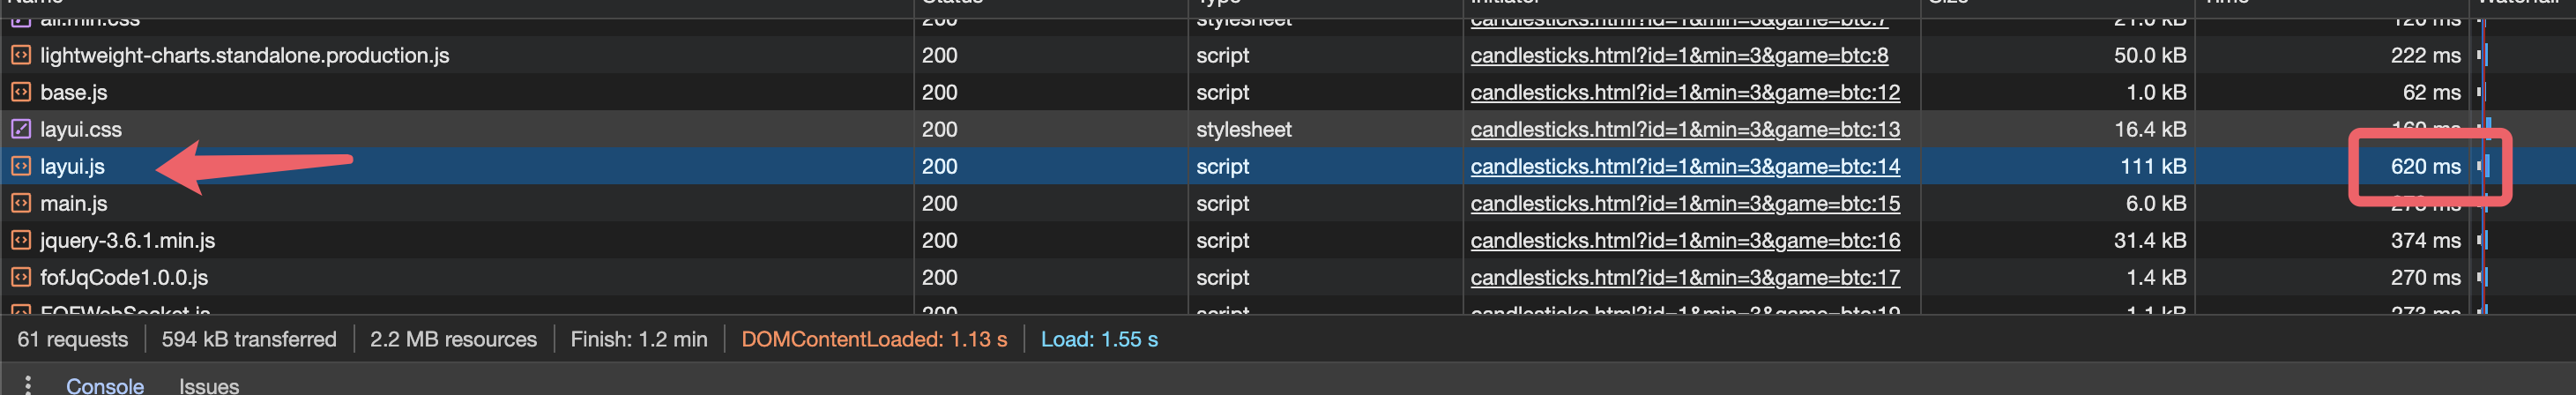Open initiator link candlesticks.html btc:15
This screenshot has width=2576, height=395.
coord(1685,203)
